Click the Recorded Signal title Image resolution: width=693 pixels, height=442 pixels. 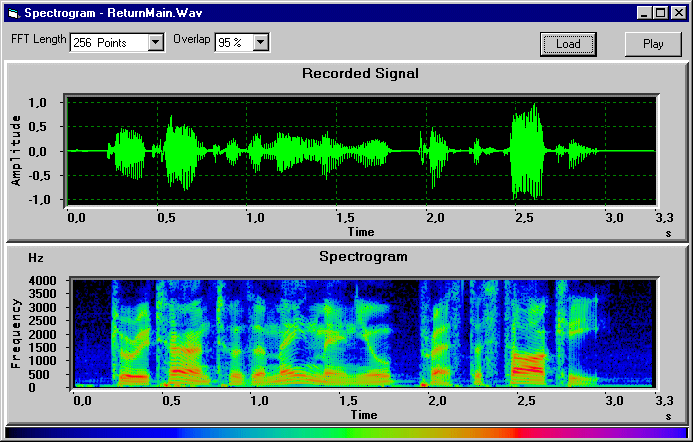pyautogui.click(x=360, y=73)
